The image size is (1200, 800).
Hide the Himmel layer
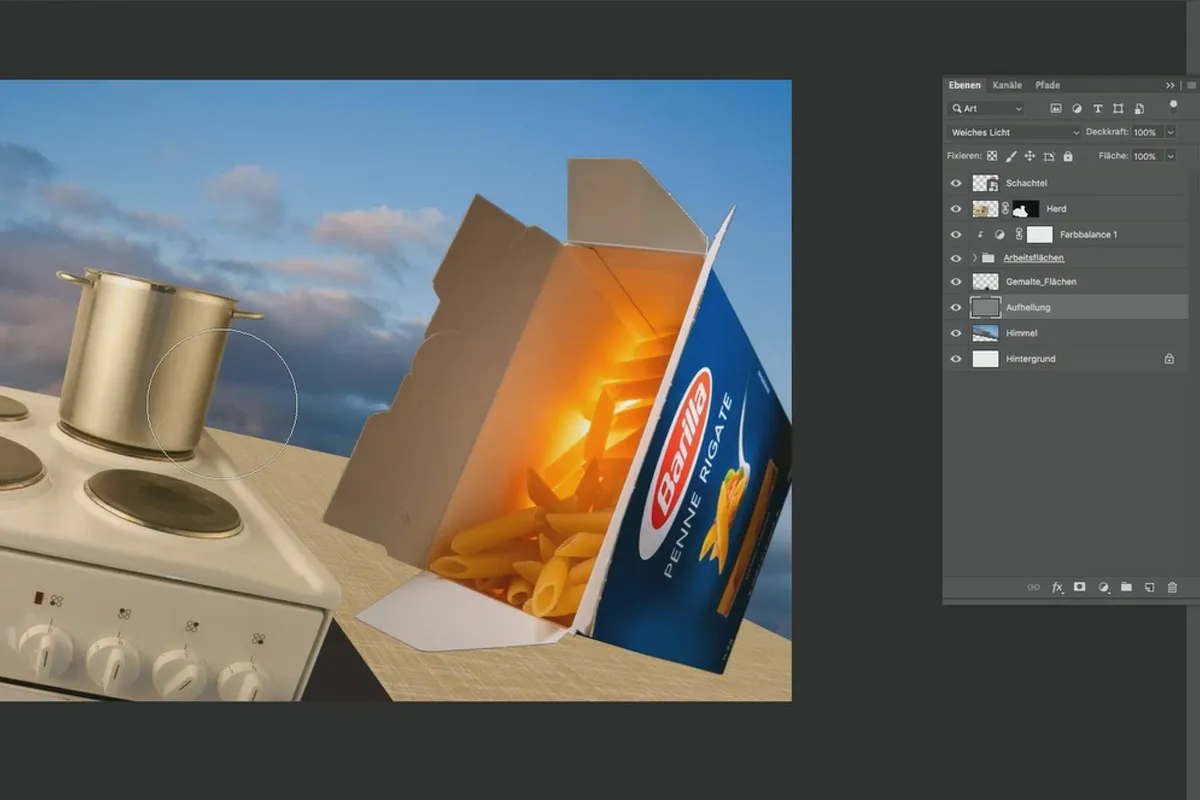(x=956, y=333)
